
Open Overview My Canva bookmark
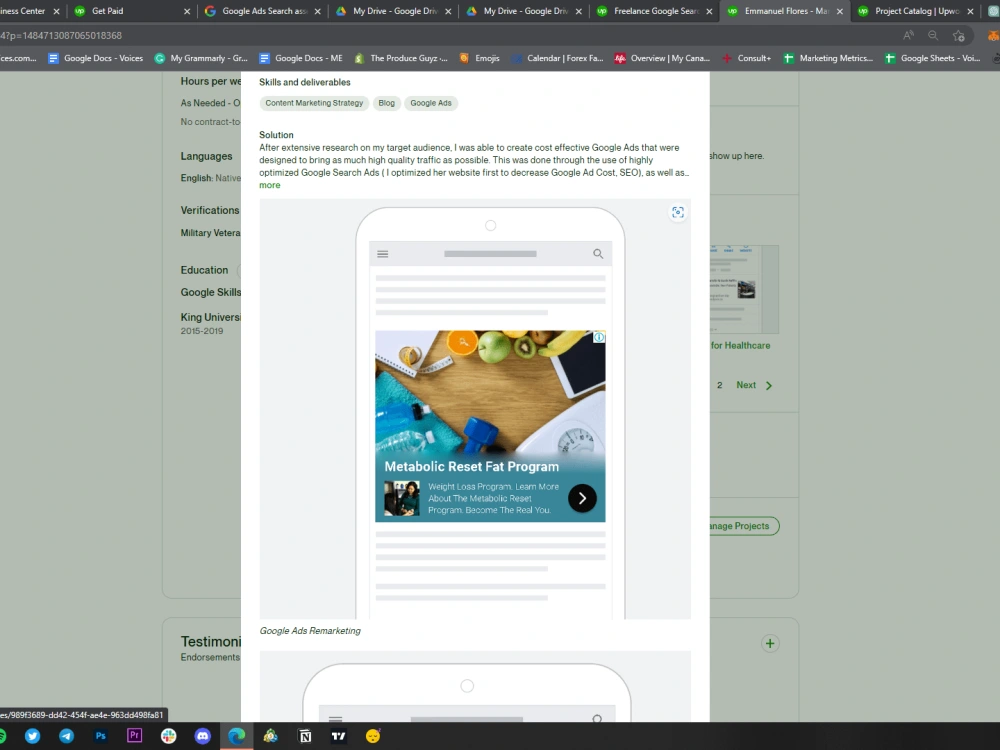(x=662, y=58)
